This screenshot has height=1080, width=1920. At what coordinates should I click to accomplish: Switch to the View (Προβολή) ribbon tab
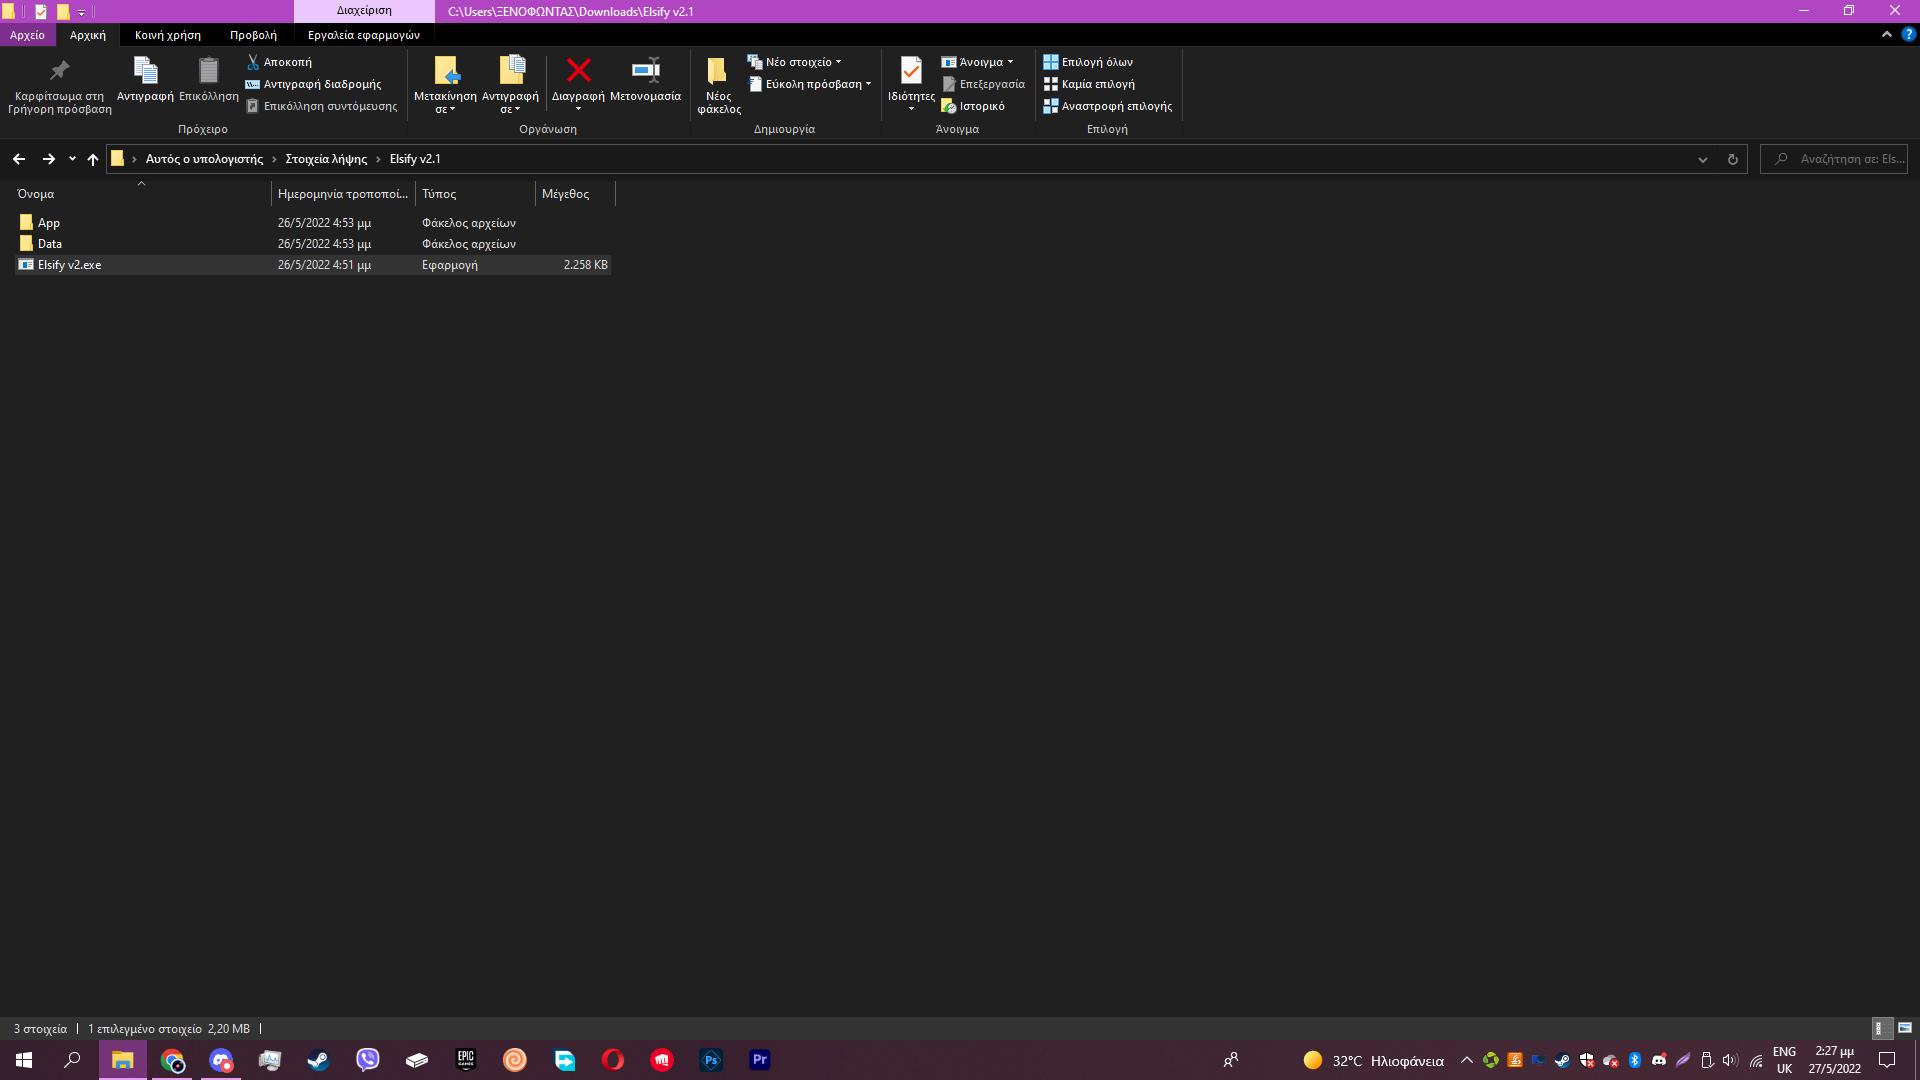[x=253, y=35]
